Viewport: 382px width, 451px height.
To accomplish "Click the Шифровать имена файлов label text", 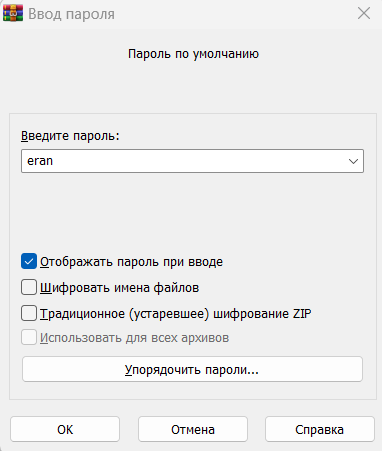I will tap(119, 288).
